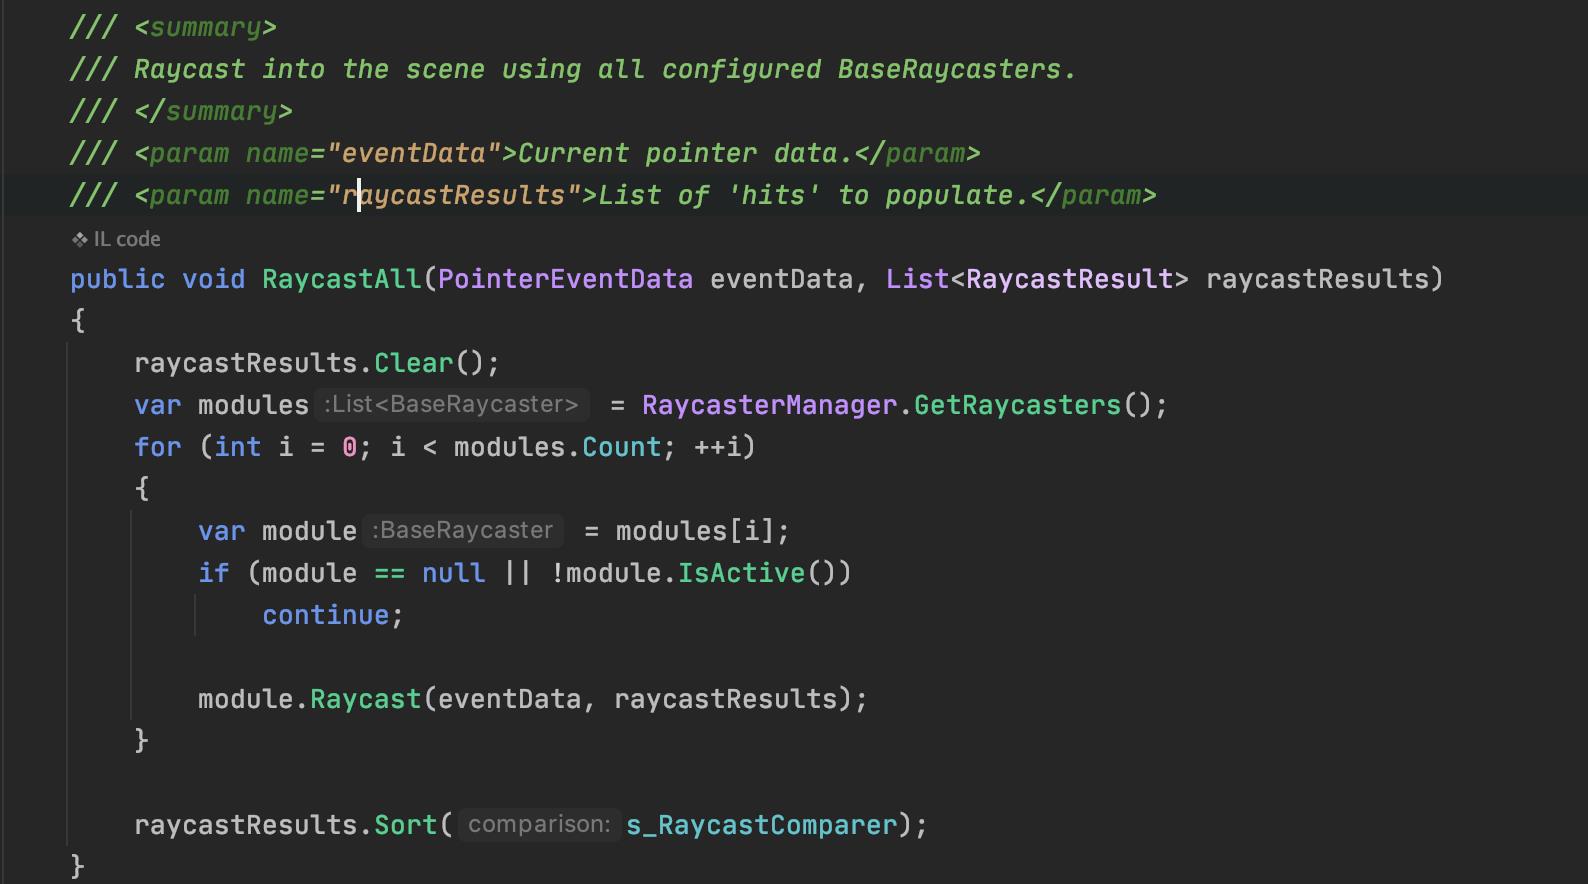Image resolution: width=1588 pixels, height=884 pixels.
Task: Click the raycastResults.Clear call
Action: coord(413,363)
